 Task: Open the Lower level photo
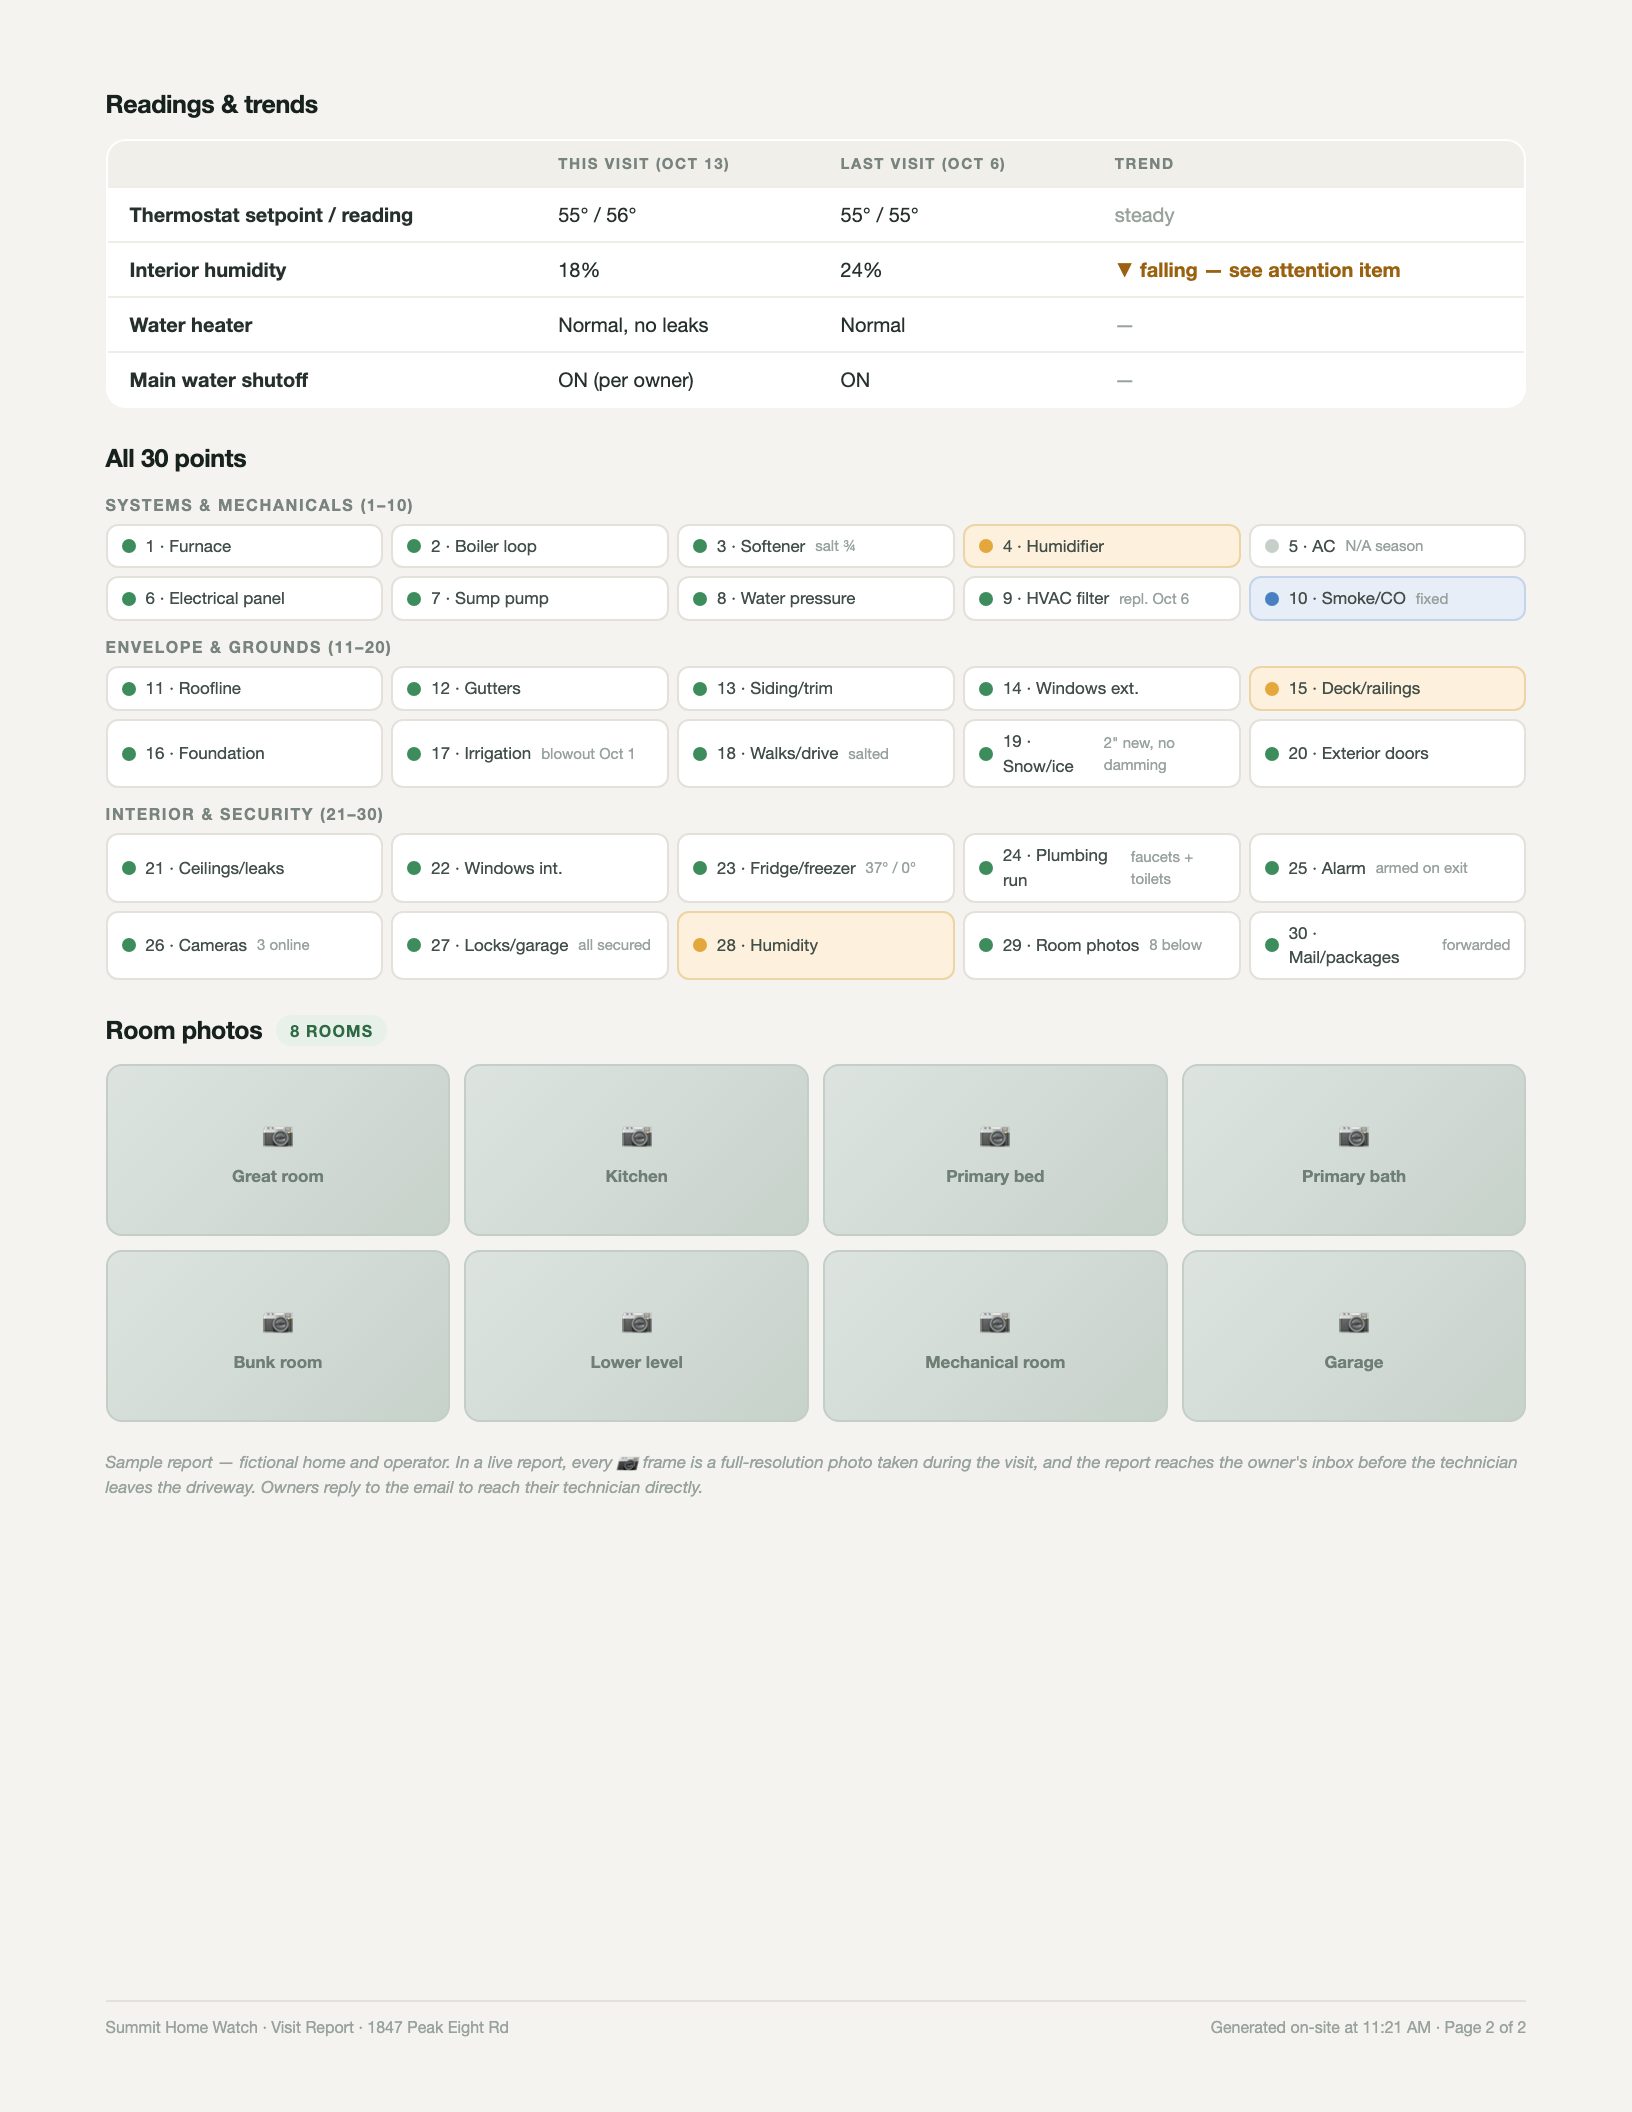point(636,1336)
